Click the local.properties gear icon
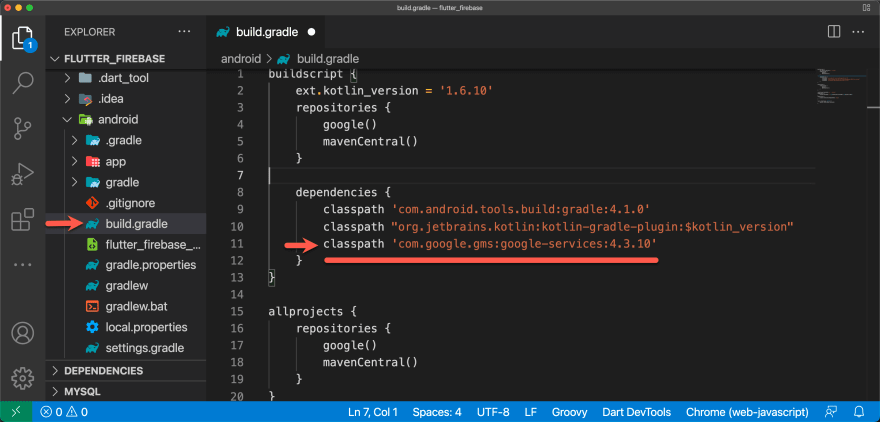880x422 pixels. [92, 327]
